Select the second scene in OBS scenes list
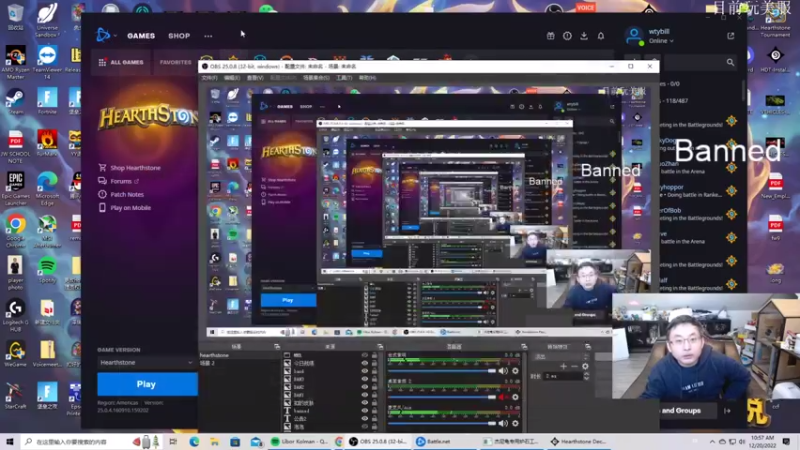Image resolution: width=800 pixels, height=450 pixels. (x=238, y=363)
